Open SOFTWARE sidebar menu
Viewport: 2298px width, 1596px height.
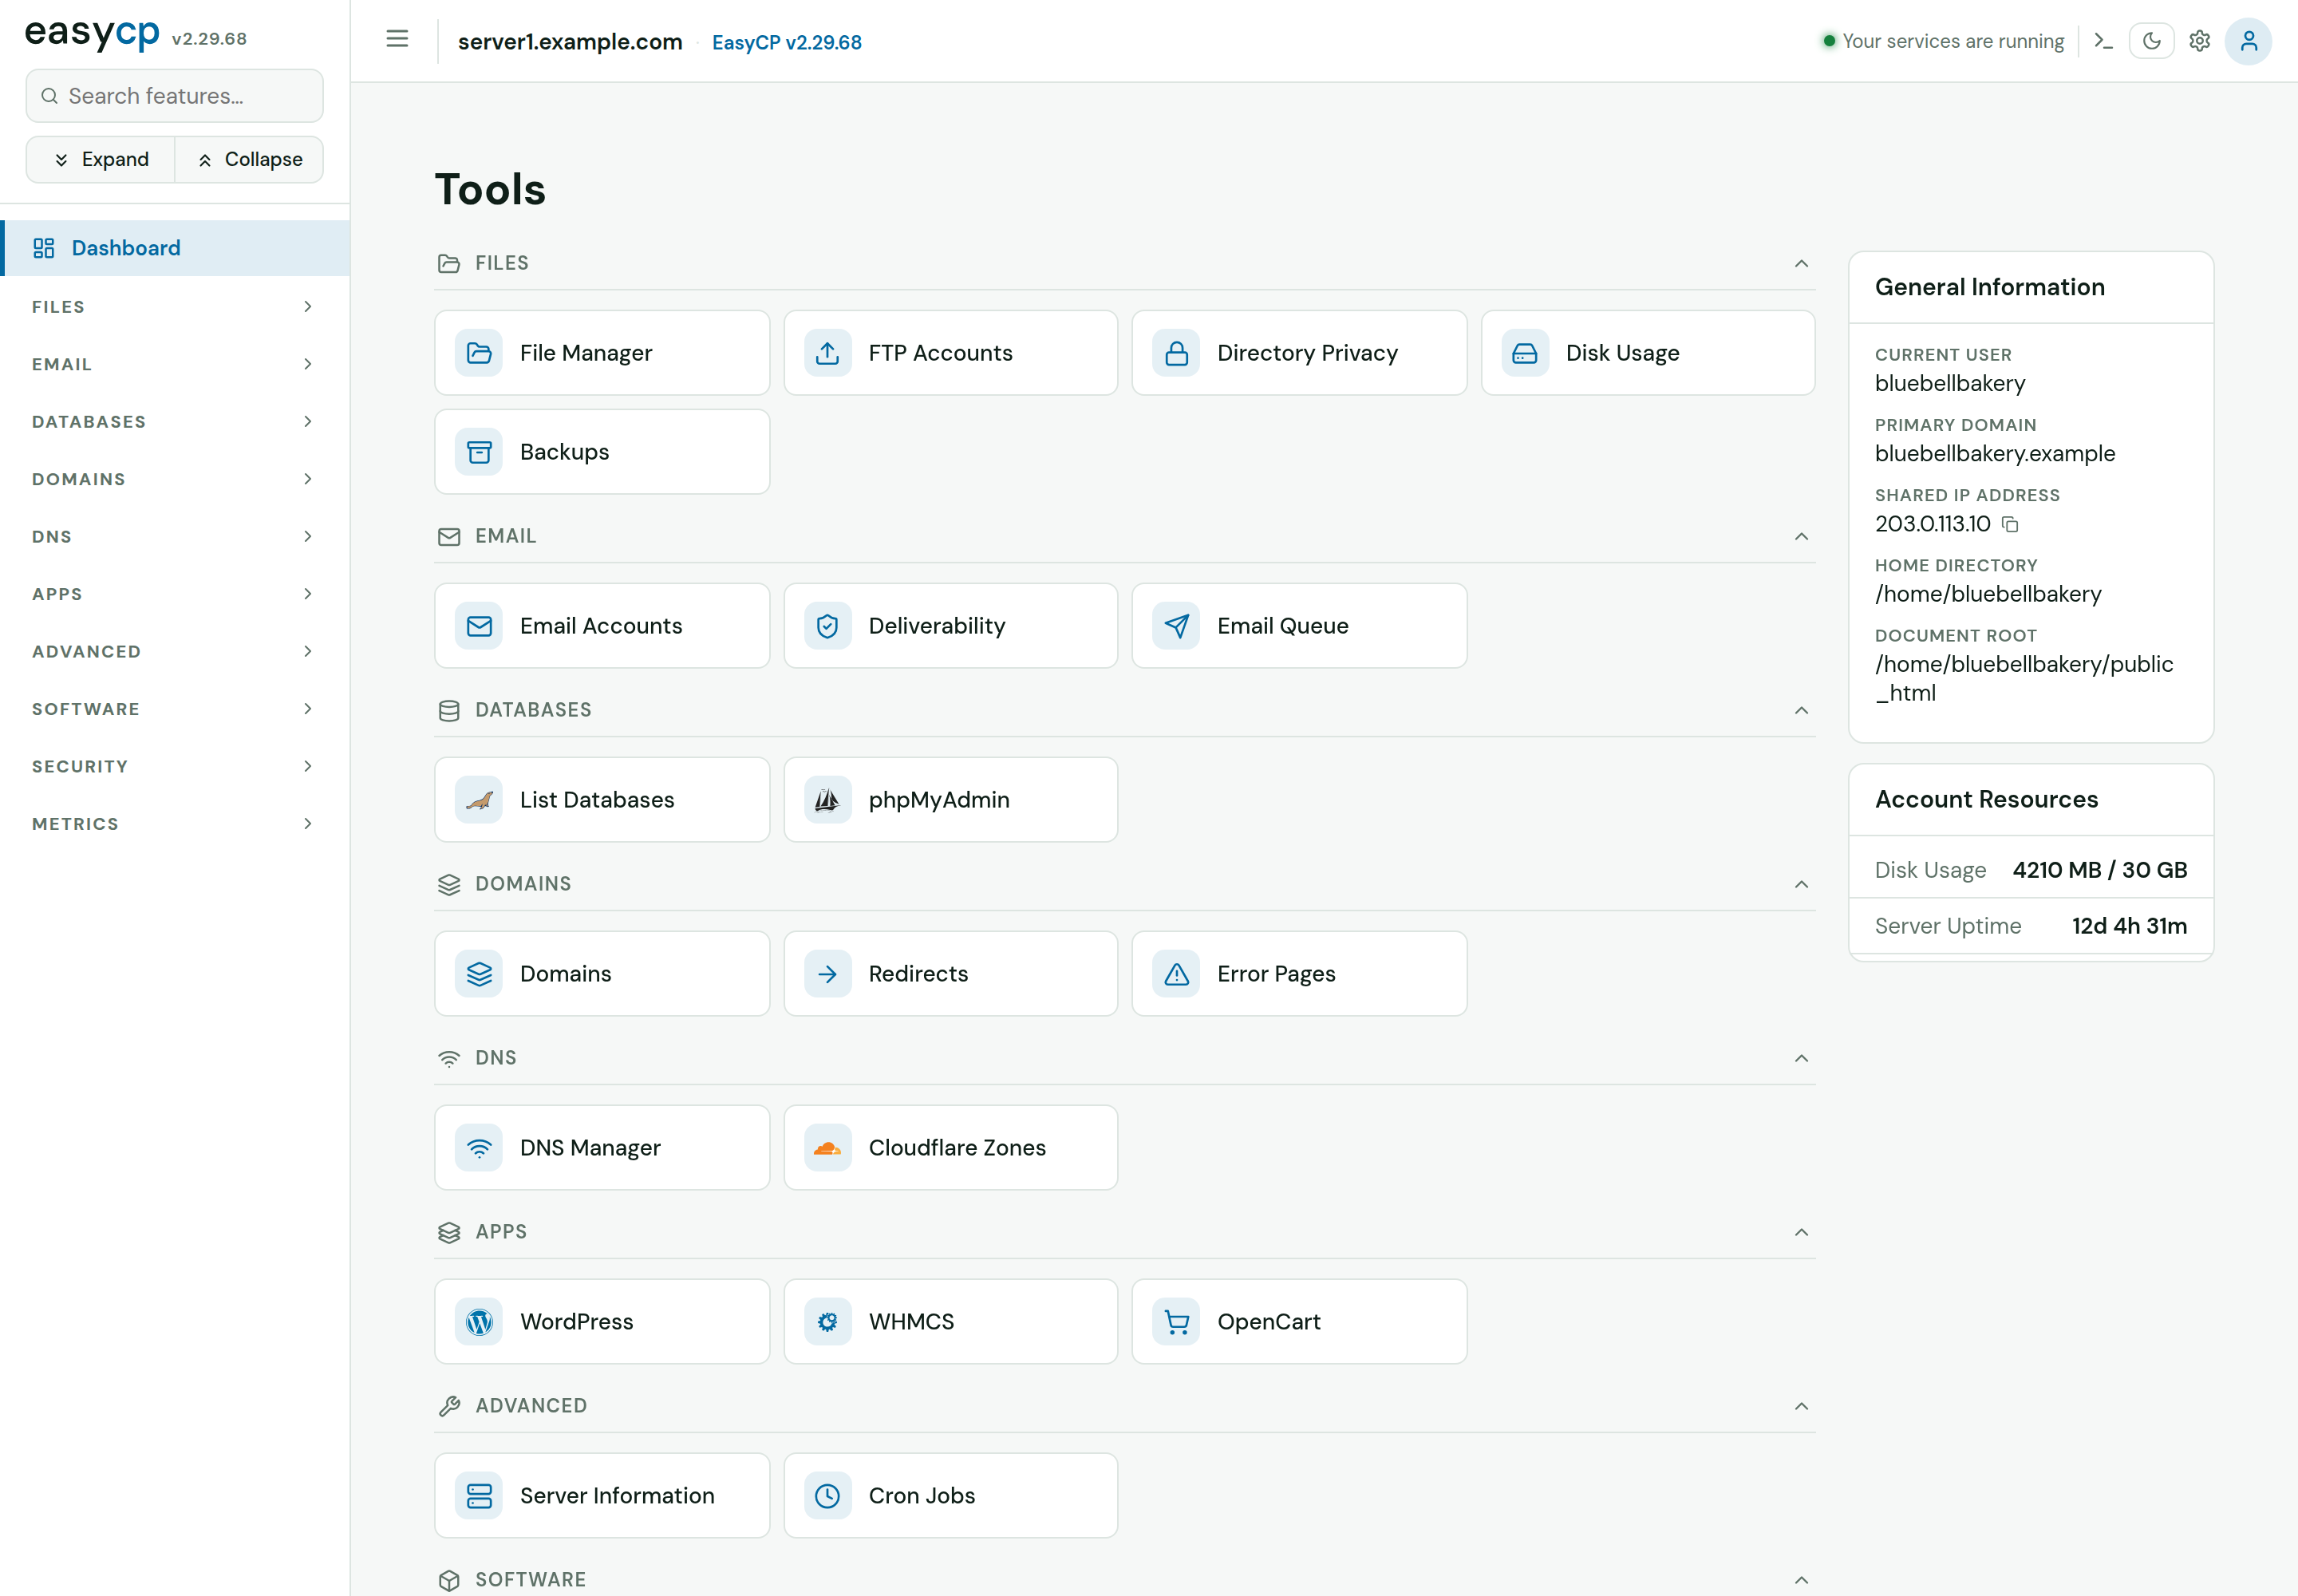point(174,709)
